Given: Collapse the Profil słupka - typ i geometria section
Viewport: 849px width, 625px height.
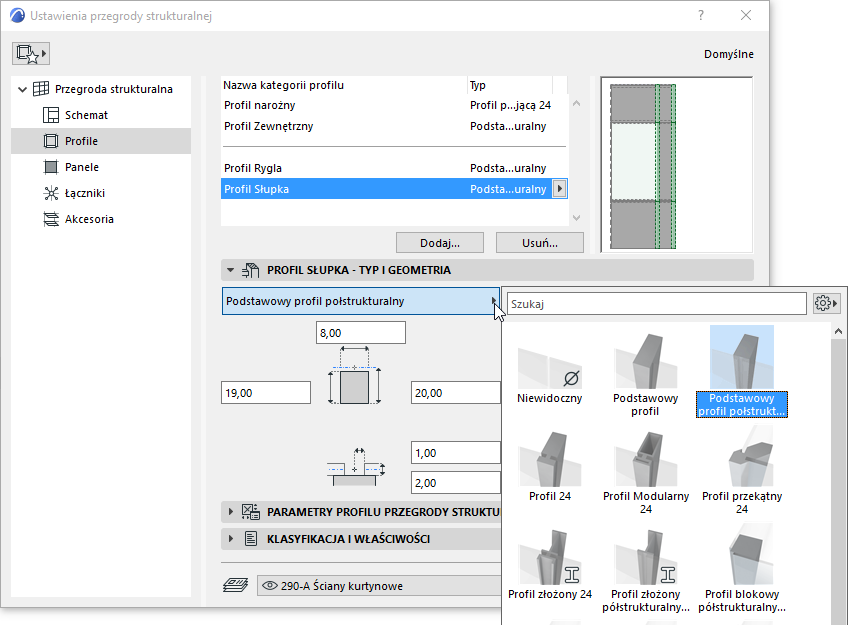Looking at the screenshot, I should 231,270.
